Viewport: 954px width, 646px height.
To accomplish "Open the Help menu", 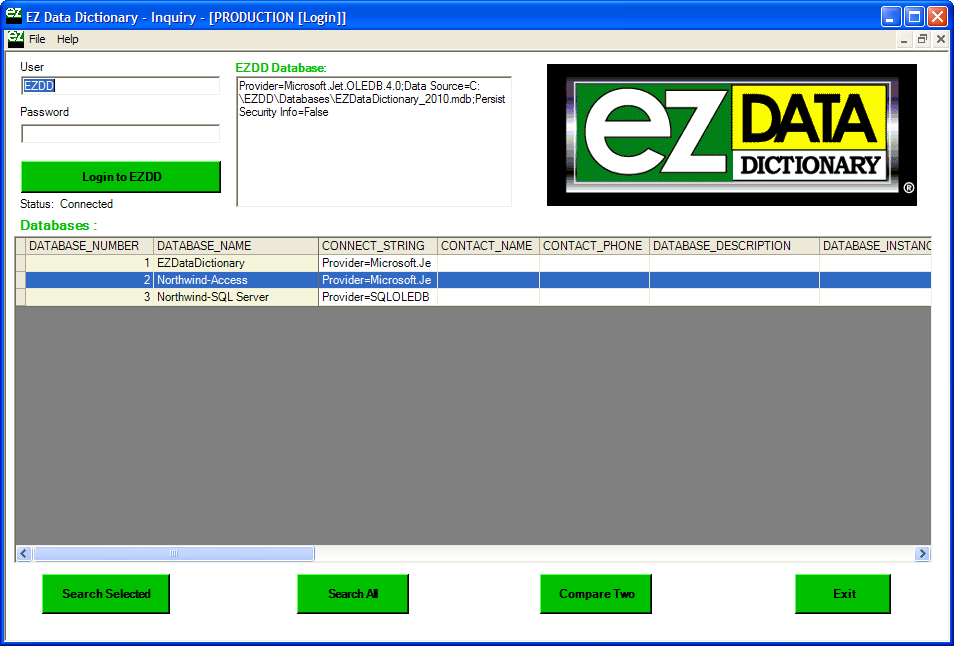I will point(68,39).
